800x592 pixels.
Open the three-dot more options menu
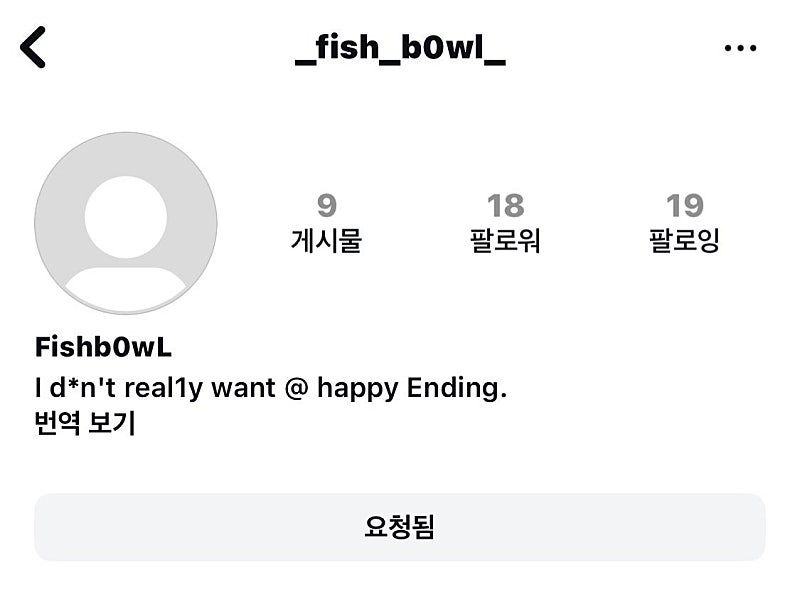(x=740, y=48)
